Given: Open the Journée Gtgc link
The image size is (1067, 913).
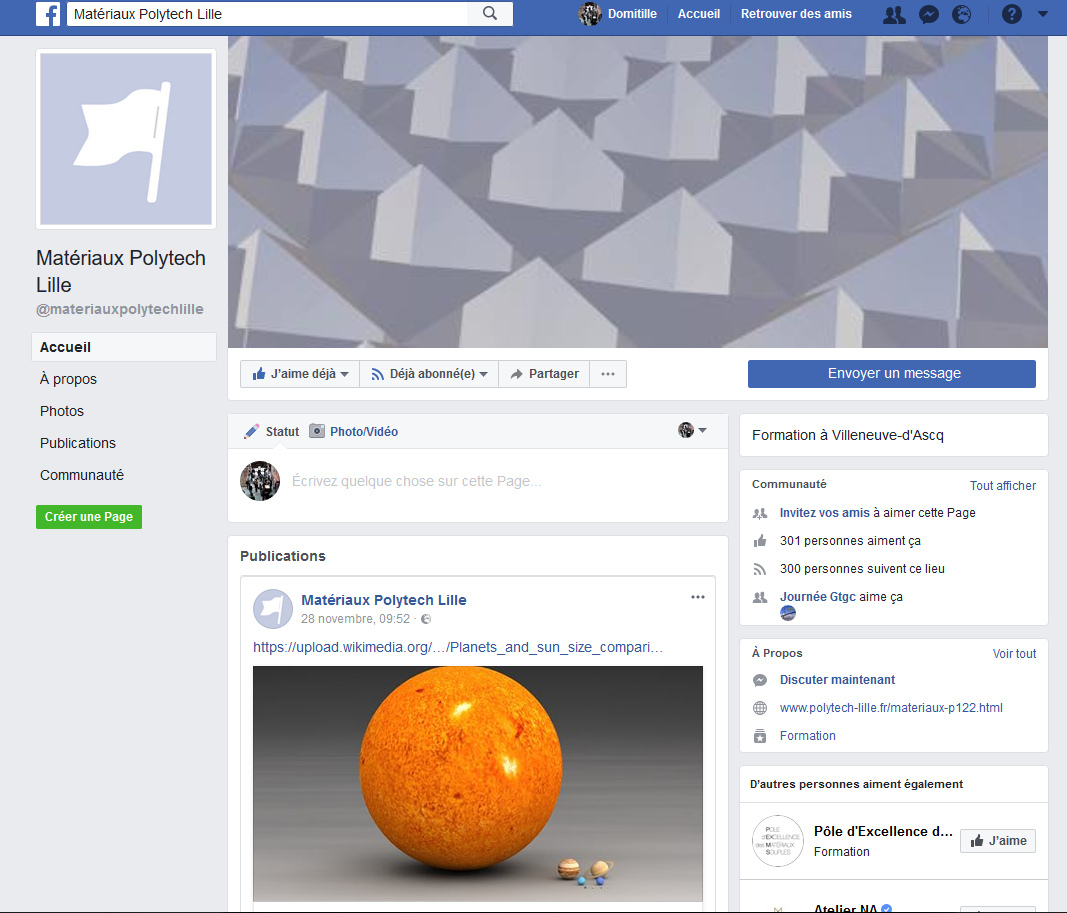Looking at the screenshot, I should pyautogui.click(x=818, y=597).
